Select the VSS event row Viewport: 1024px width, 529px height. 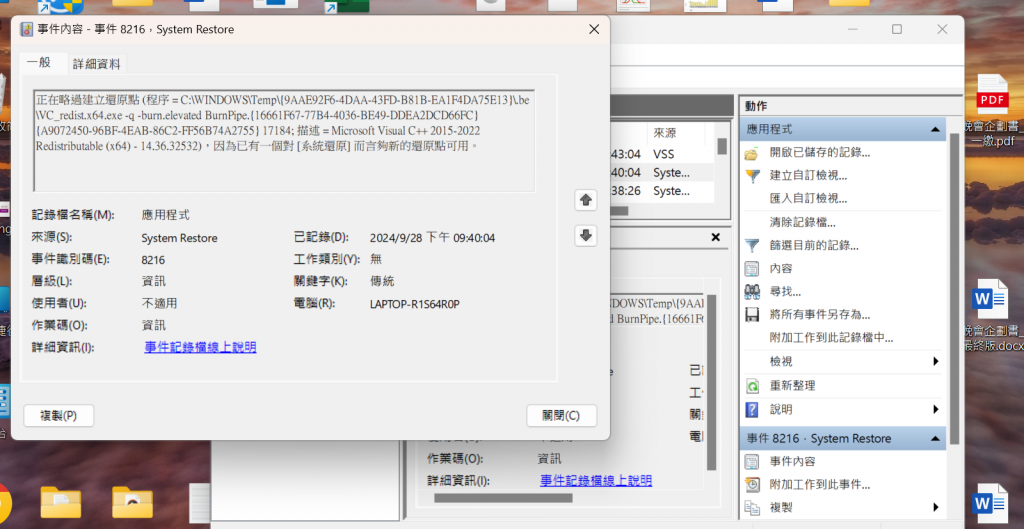[x=662, y=154]
